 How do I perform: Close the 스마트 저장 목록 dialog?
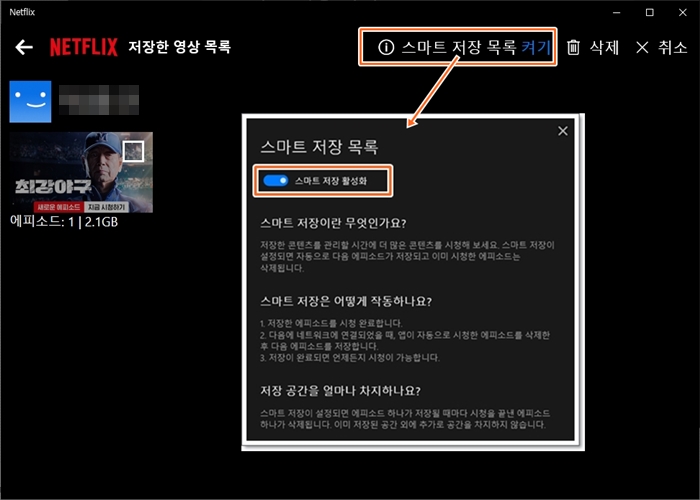(562, 131)
